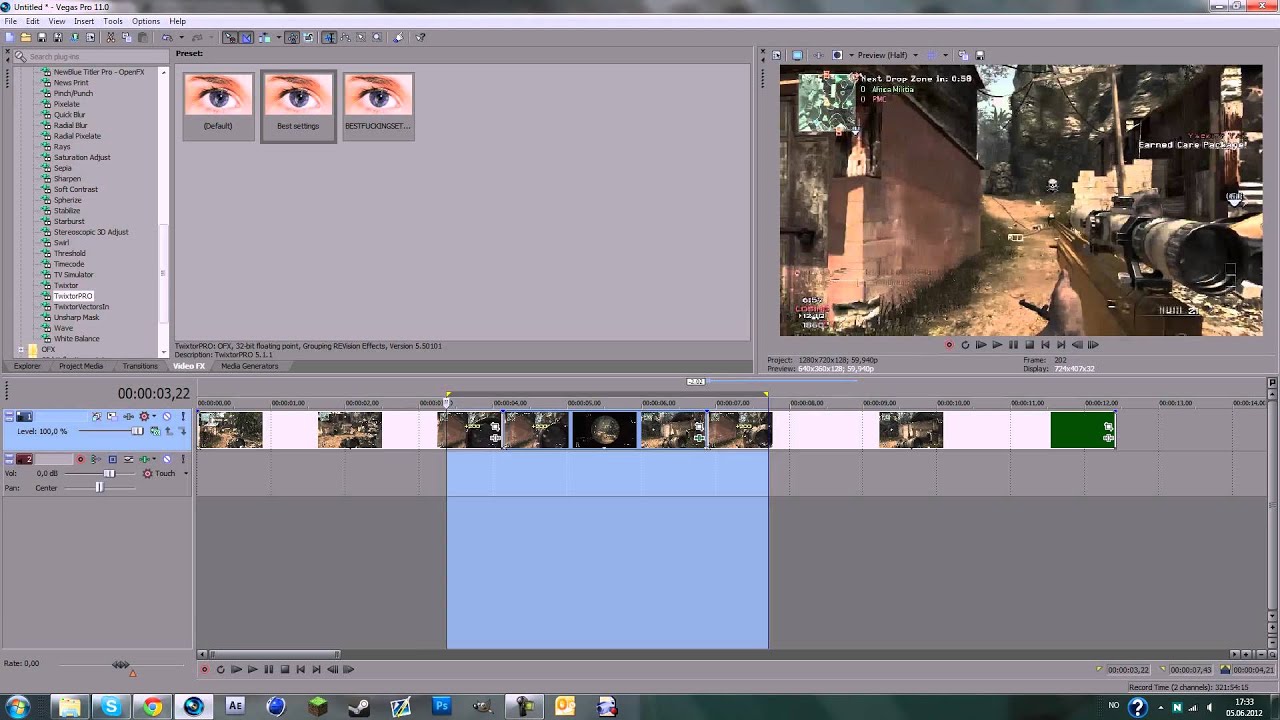Screen dimensions: 1280x720
Task: Open the preview overlays grid dropdown arrow
Action: [x=946, y=55]
